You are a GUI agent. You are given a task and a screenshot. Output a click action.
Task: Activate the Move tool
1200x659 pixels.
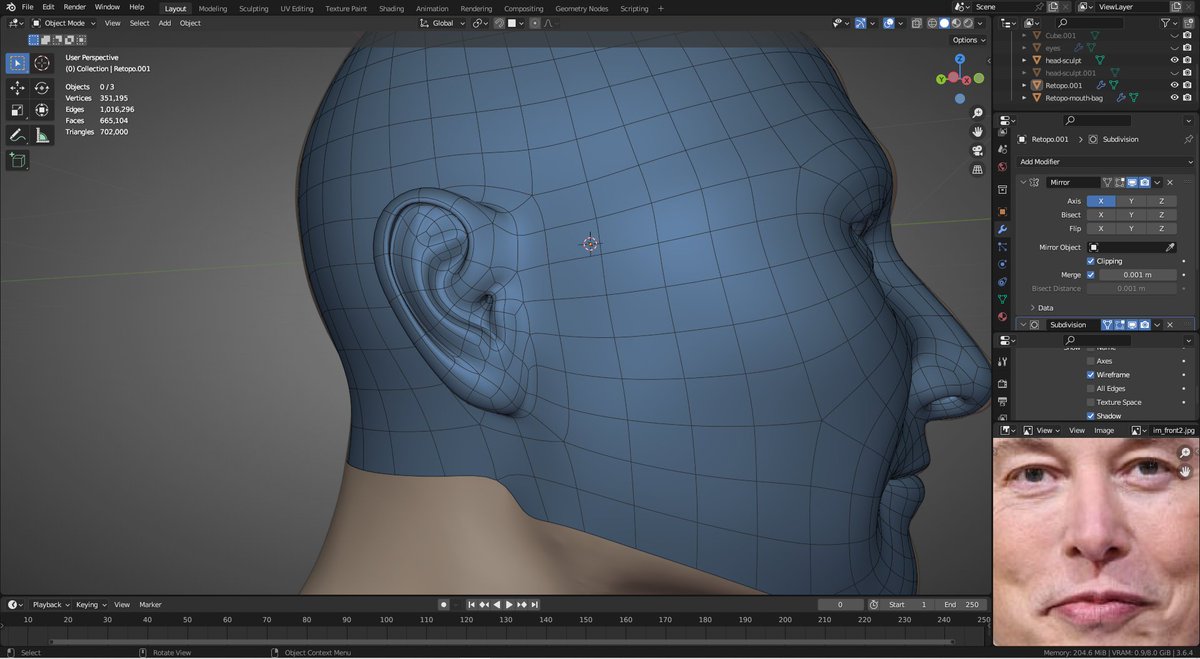click(x=17, y=88)
